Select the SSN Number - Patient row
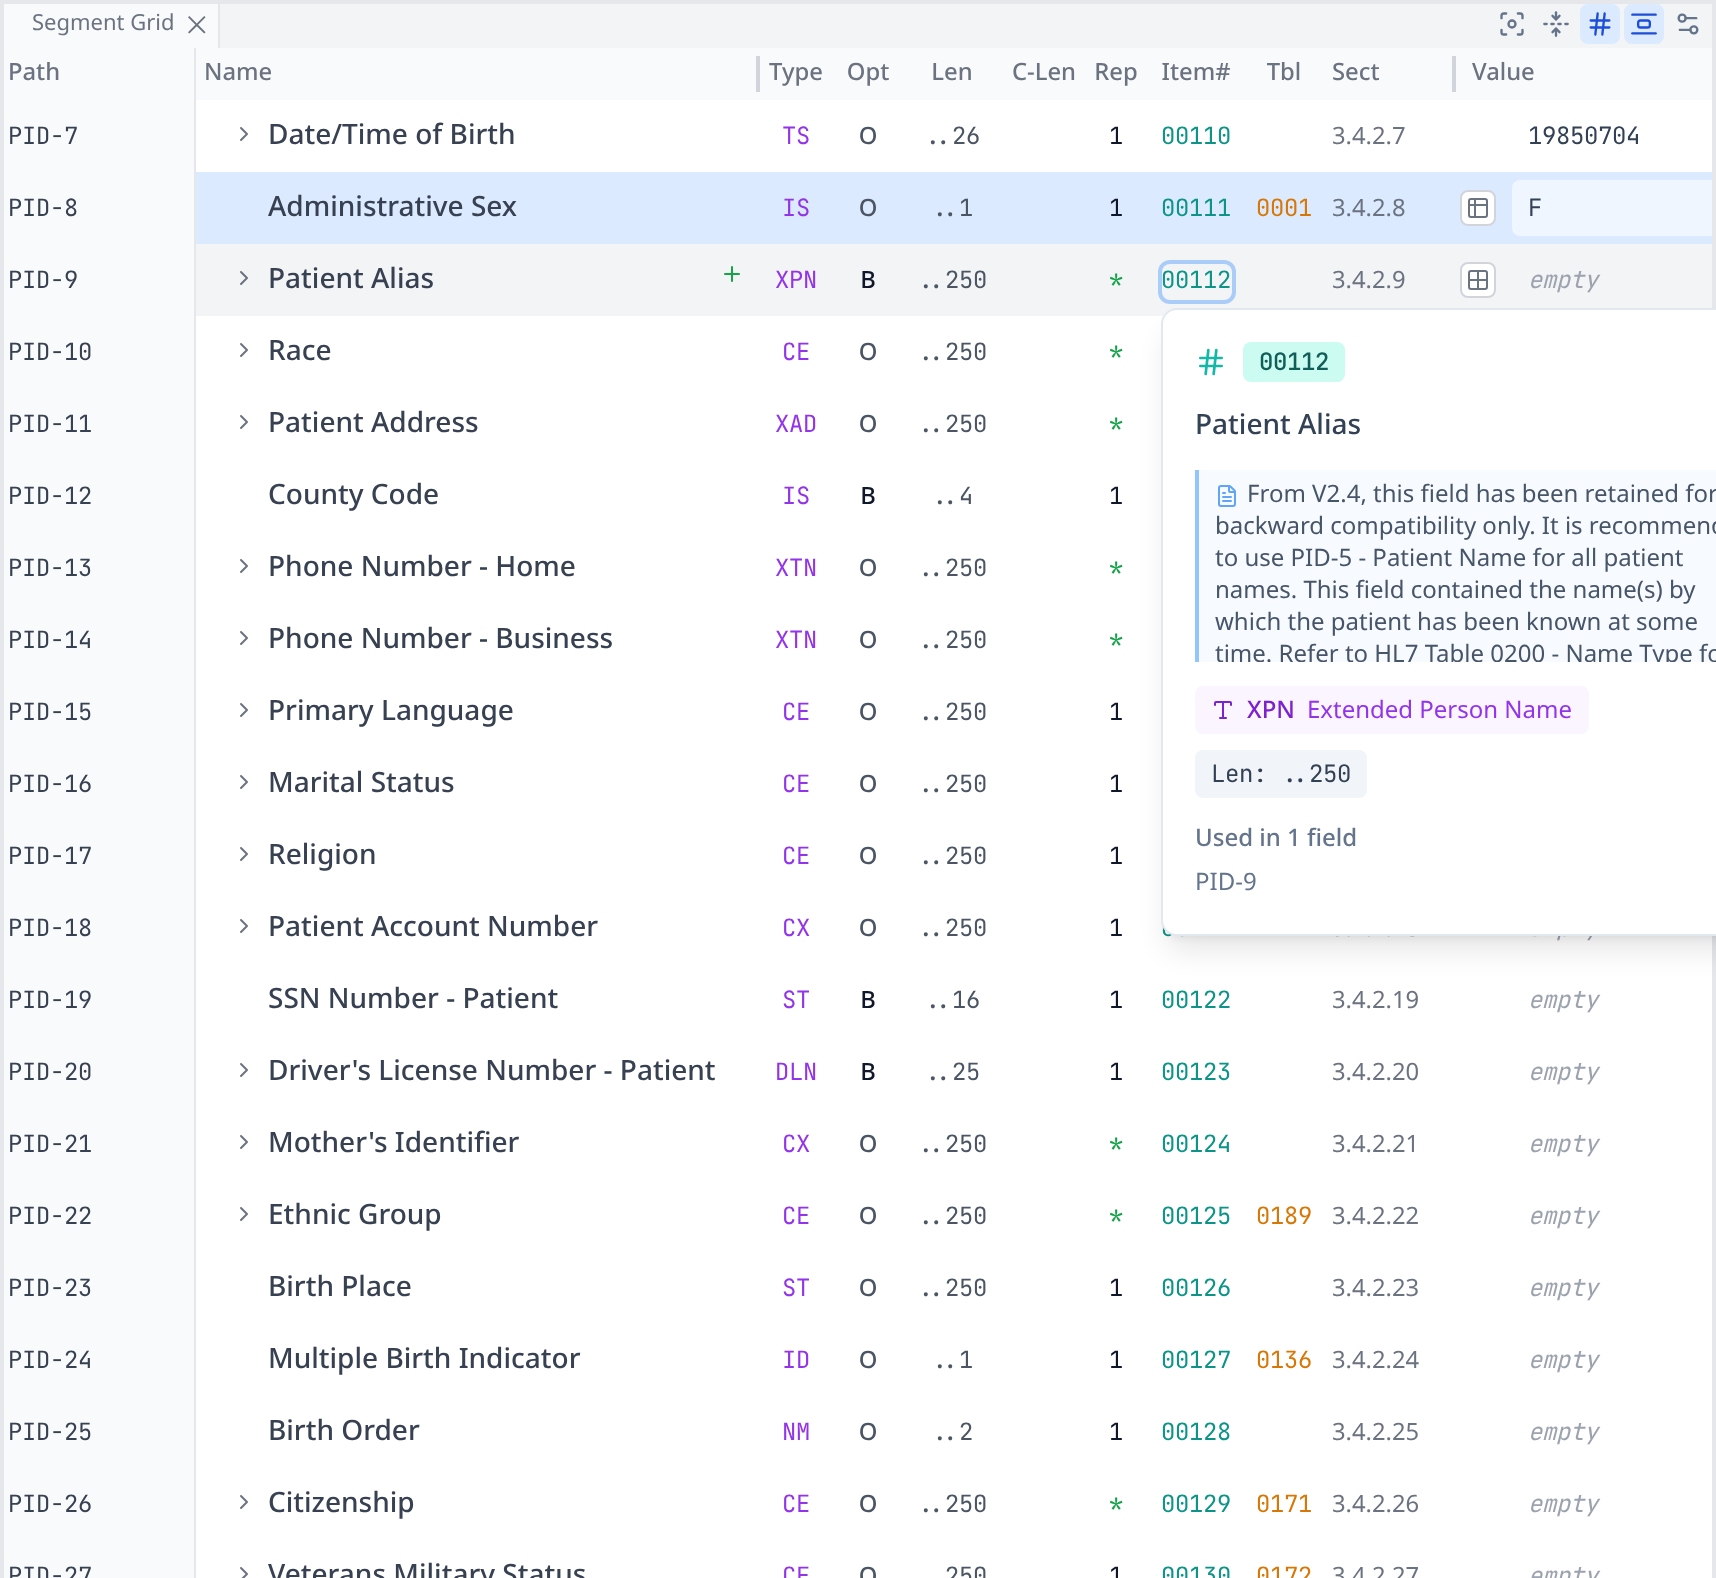 point(412,998)
